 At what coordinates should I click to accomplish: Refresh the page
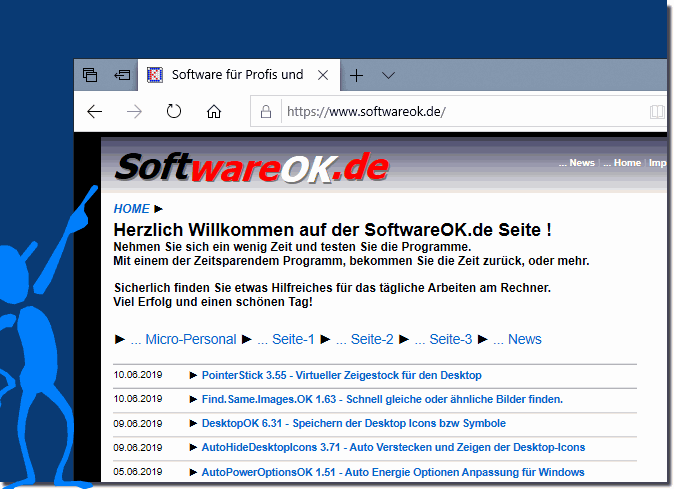click(174, 111)
